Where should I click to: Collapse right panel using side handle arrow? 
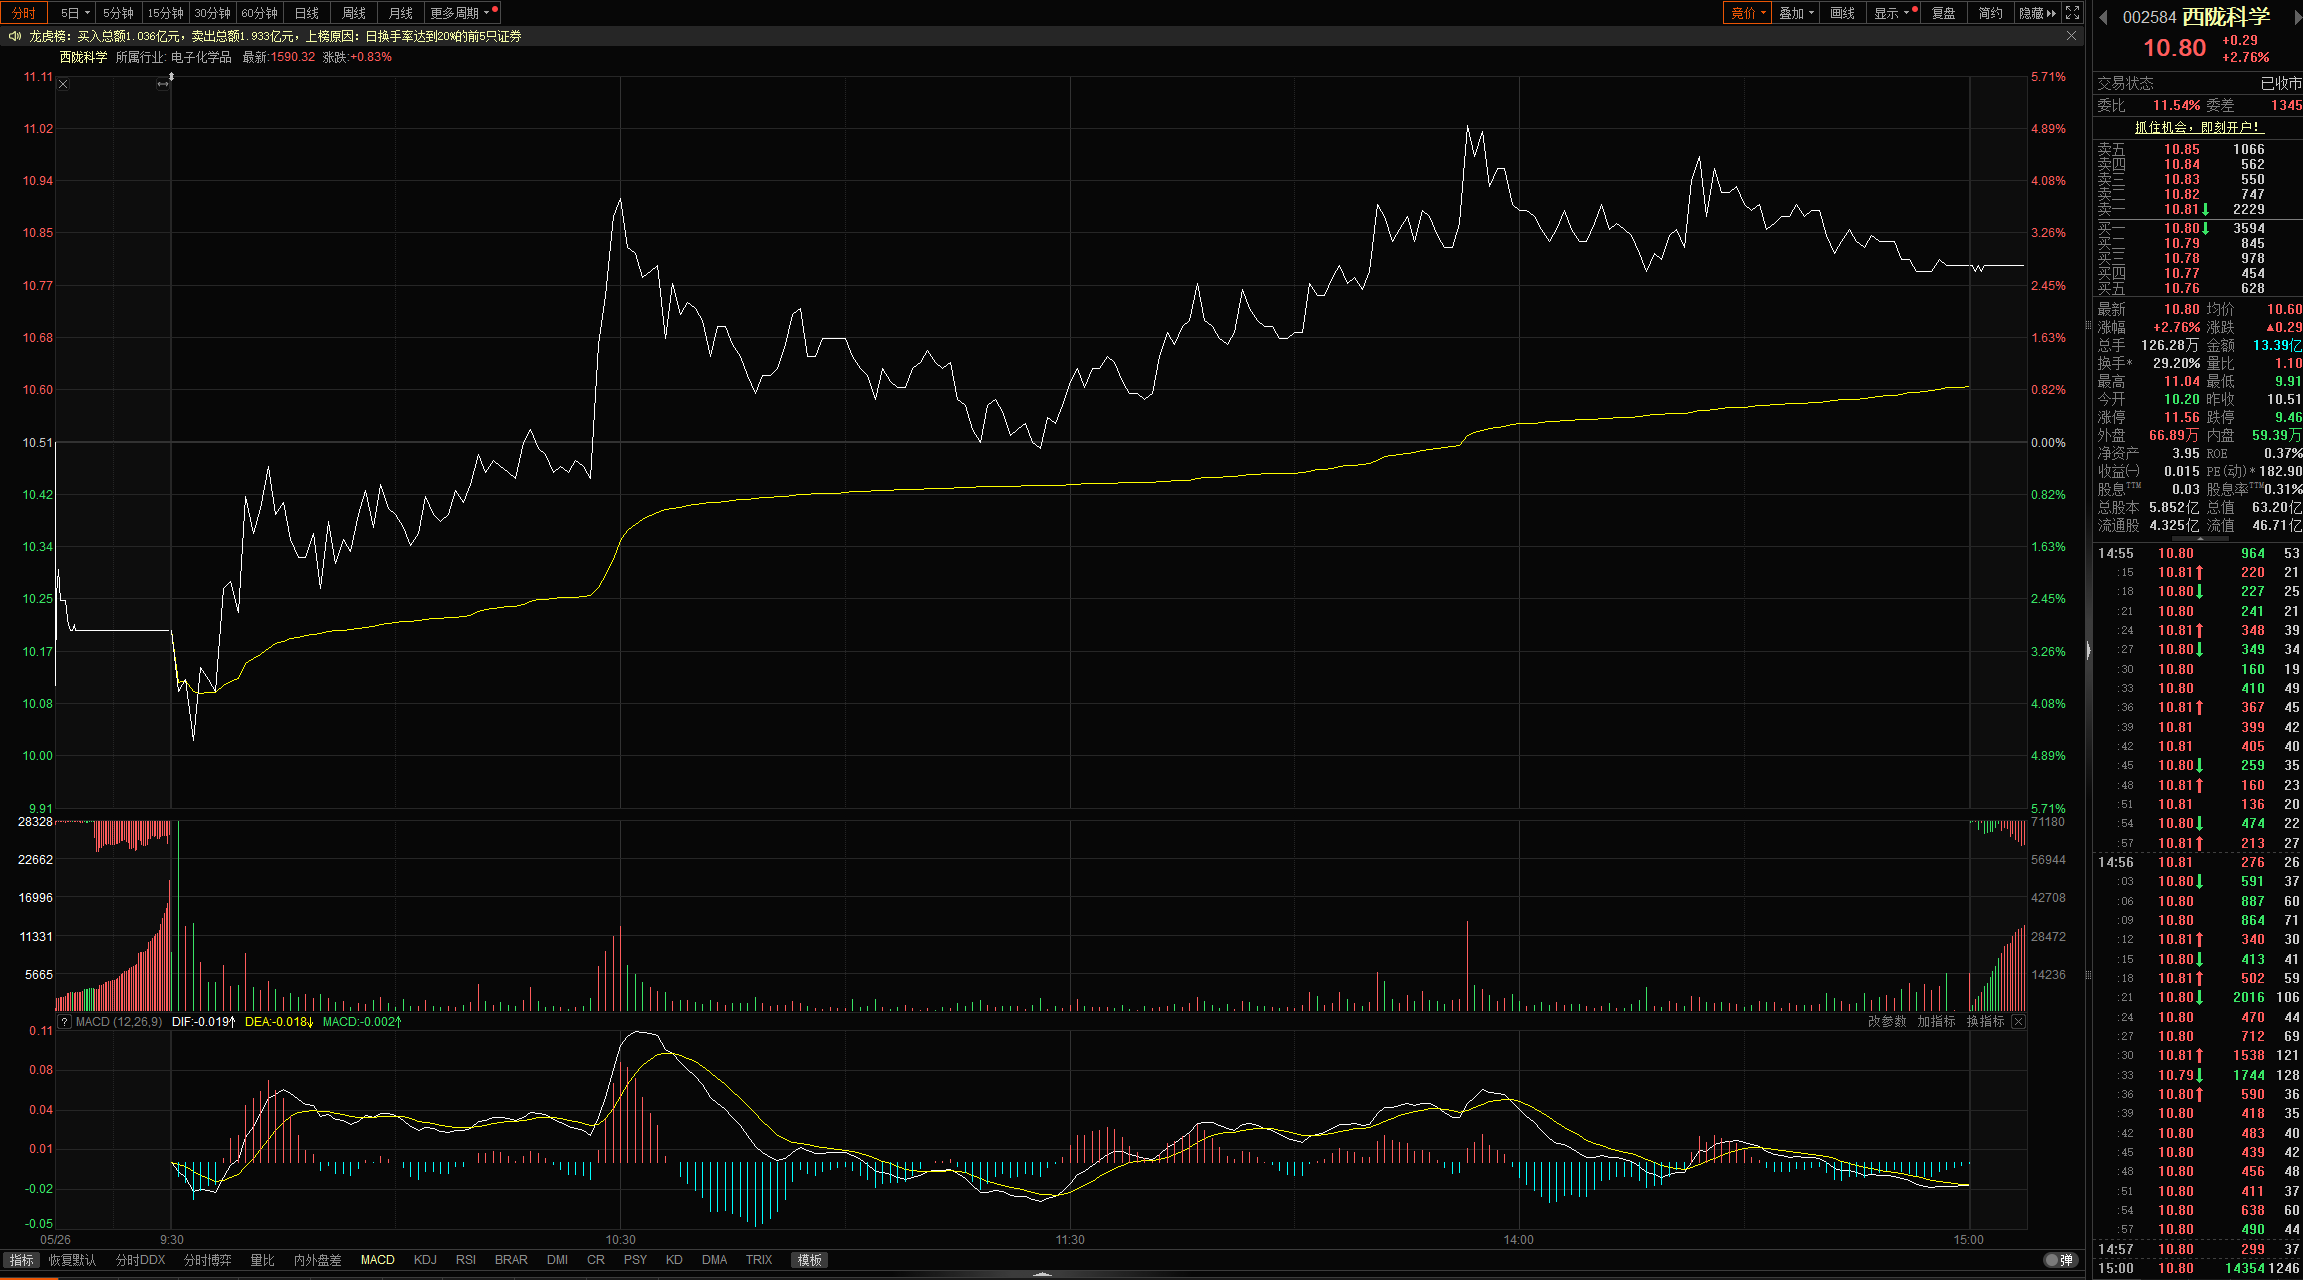point(2088,650)
